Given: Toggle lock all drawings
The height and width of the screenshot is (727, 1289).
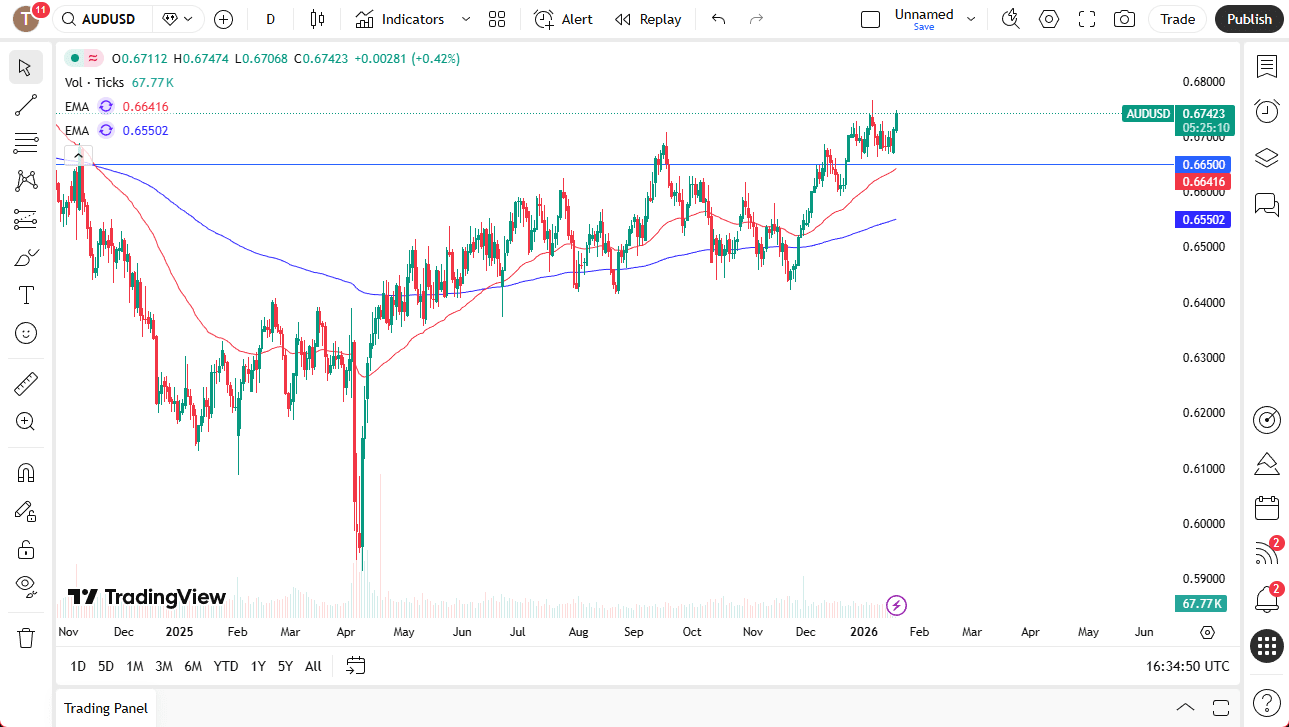Looking at the screenshot, I should pos(26,549).
